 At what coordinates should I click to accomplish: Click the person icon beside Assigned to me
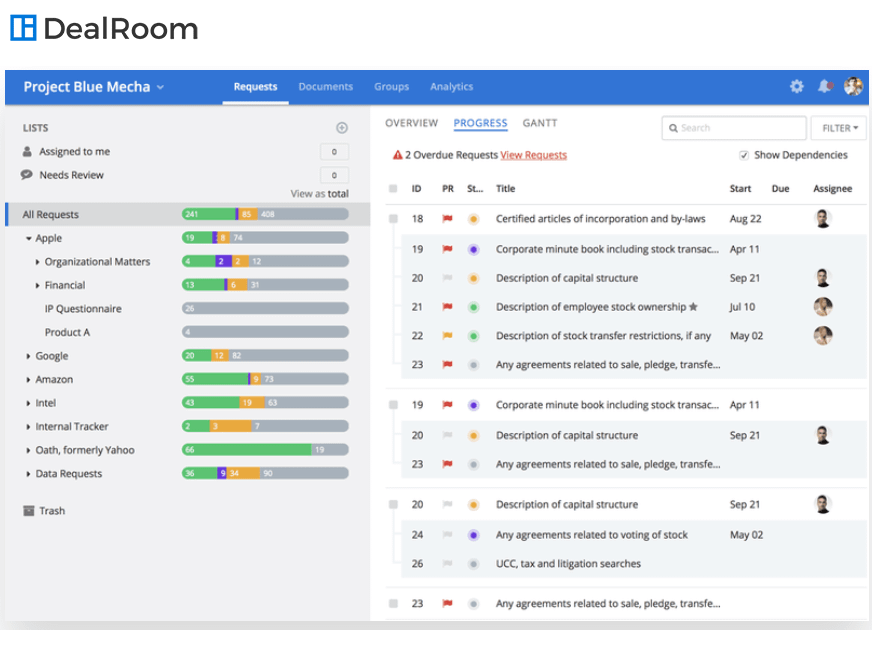tap(27, 151)
